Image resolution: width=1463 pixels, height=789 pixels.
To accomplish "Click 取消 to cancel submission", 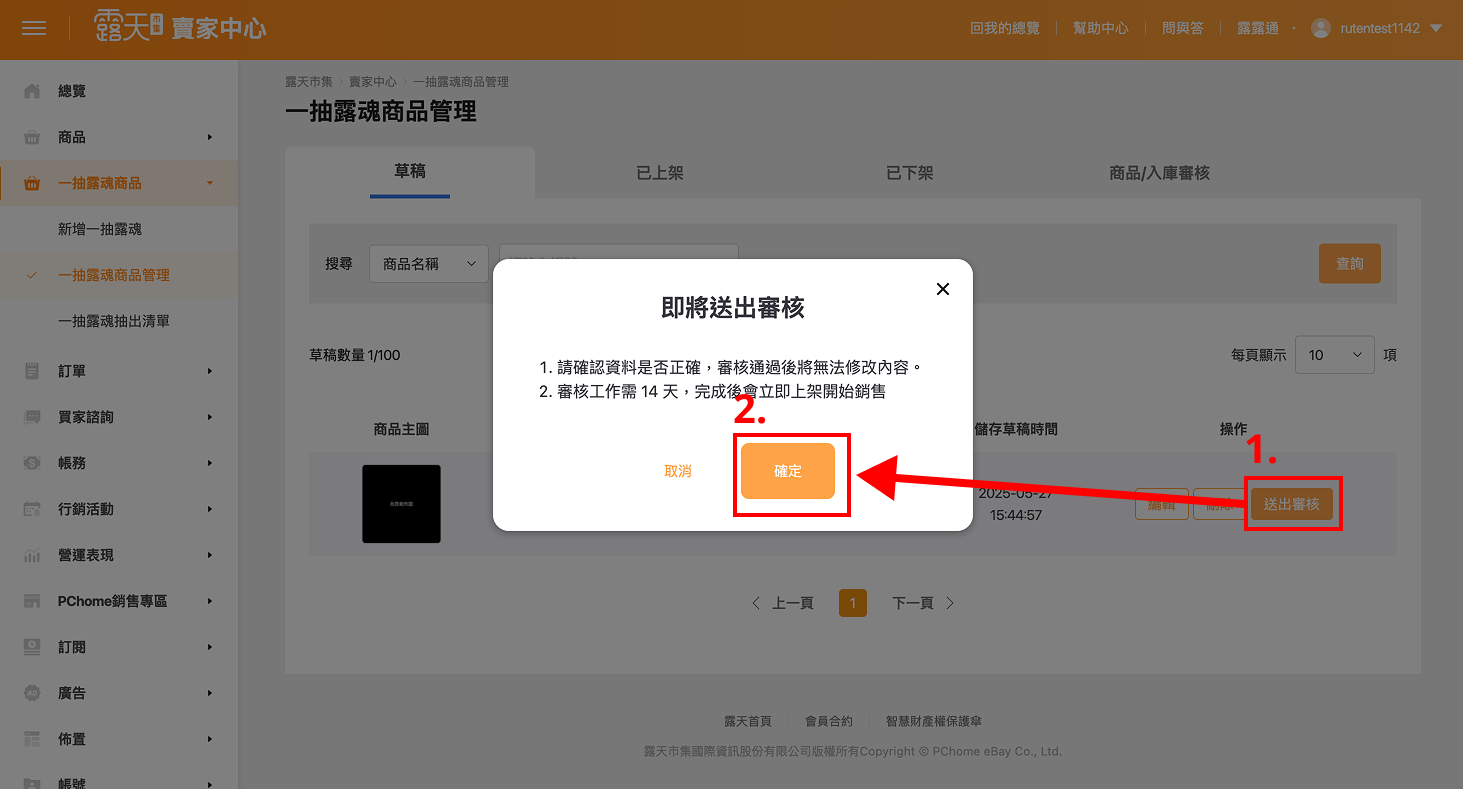I will click(x=678, y=471).
